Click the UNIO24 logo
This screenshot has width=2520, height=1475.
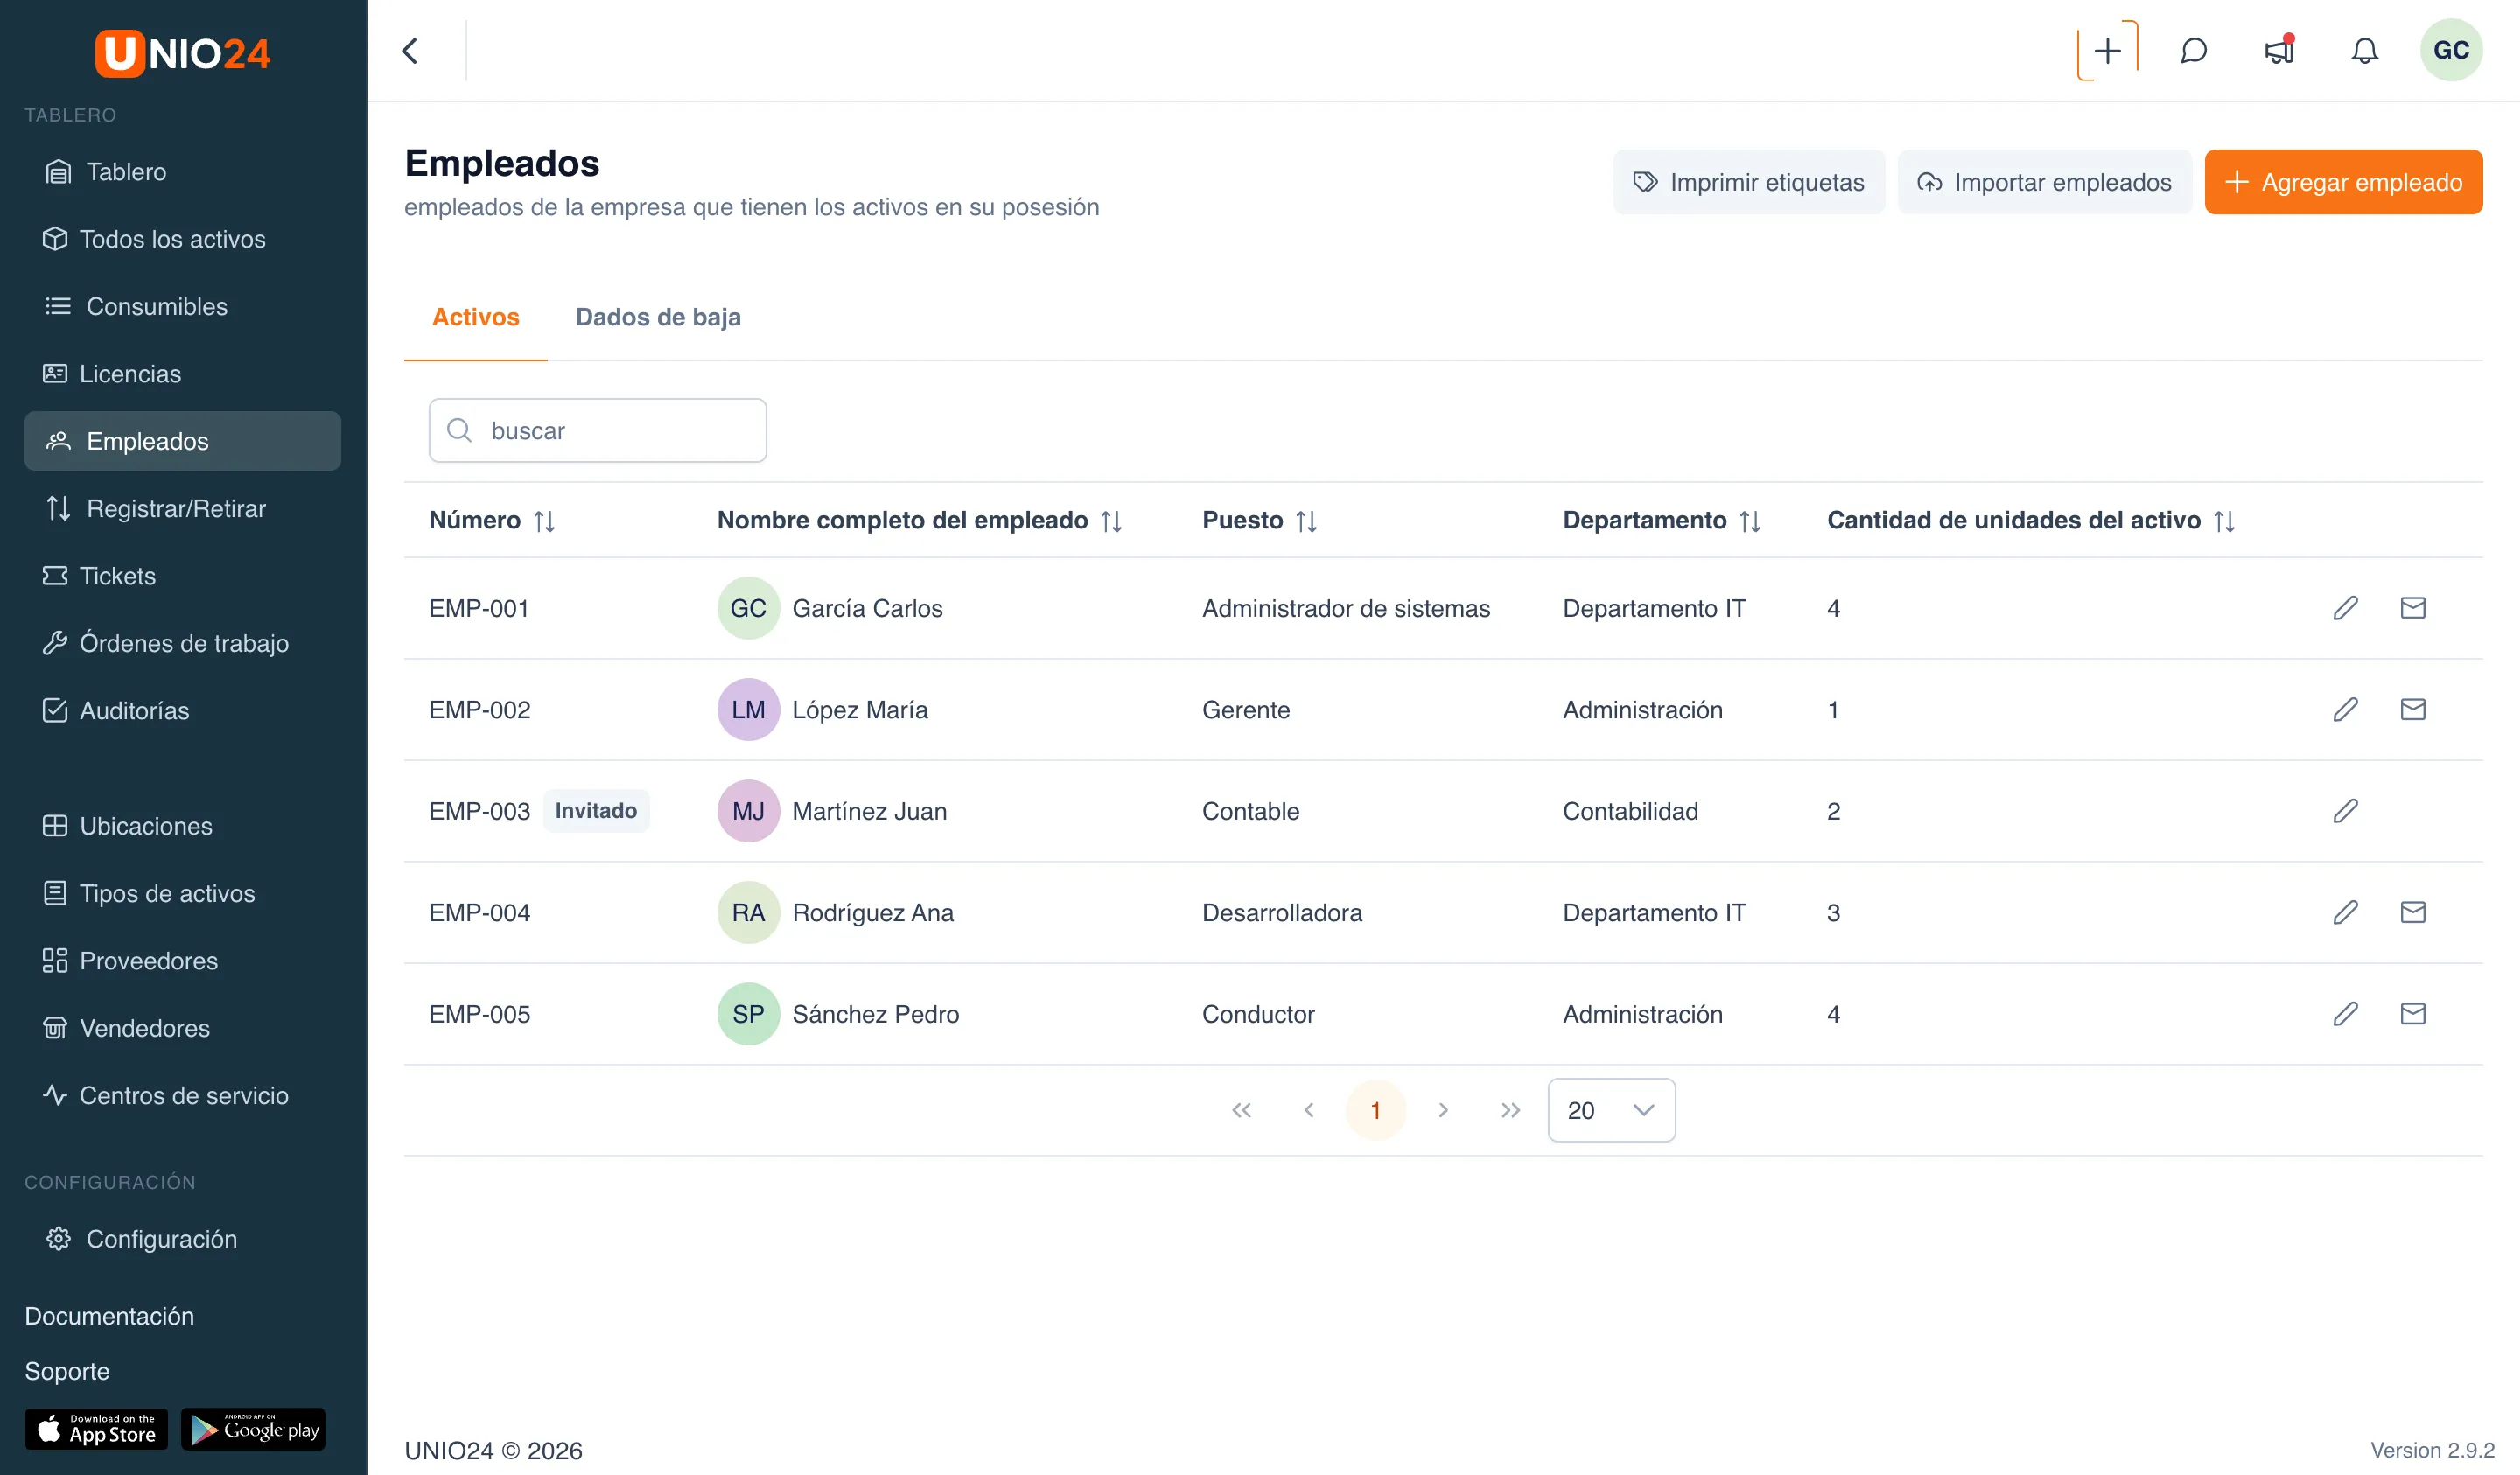(x=183, y=53)
